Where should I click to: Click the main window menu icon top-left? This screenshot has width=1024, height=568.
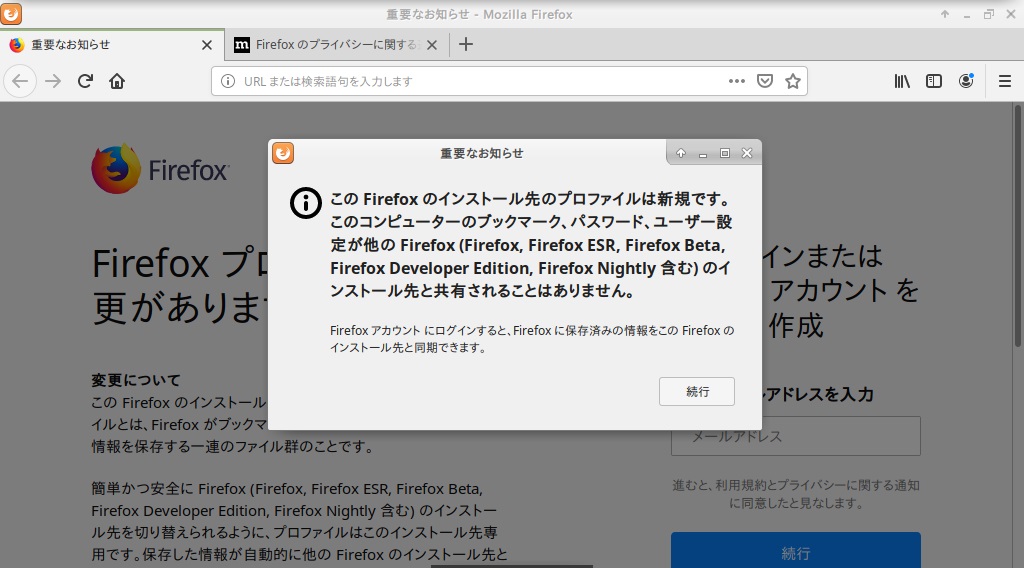pyautogui.click(x=11, y=14)
